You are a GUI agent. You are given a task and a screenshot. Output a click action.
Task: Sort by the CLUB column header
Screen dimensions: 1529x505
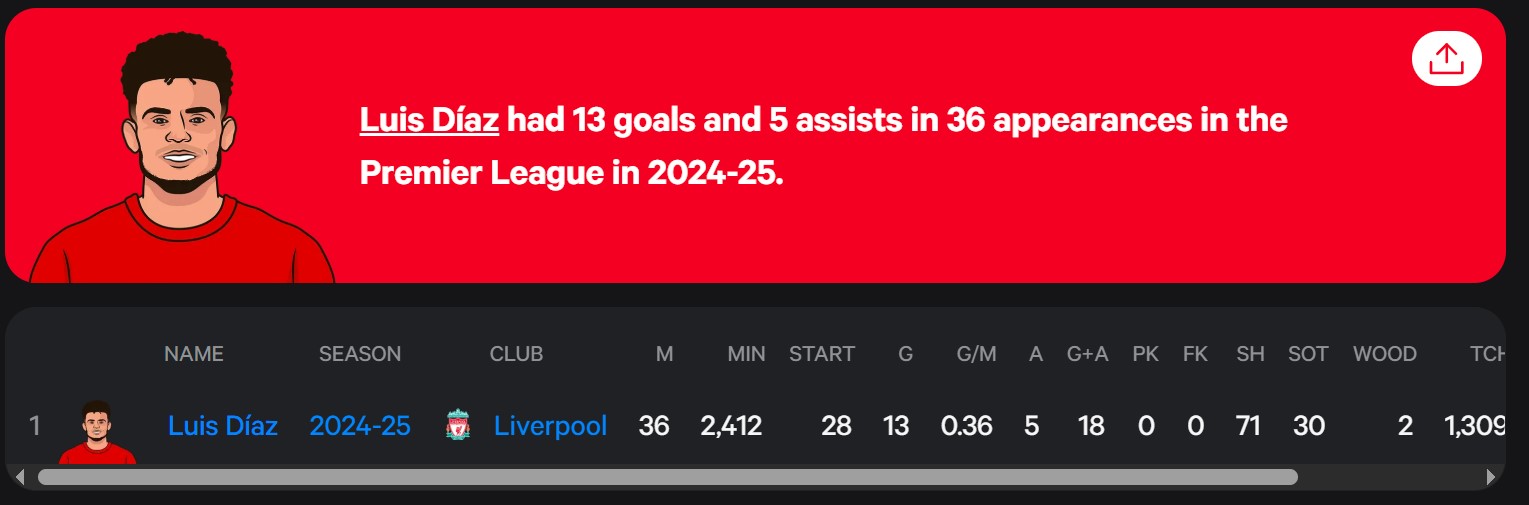click(x=516, y=354)
